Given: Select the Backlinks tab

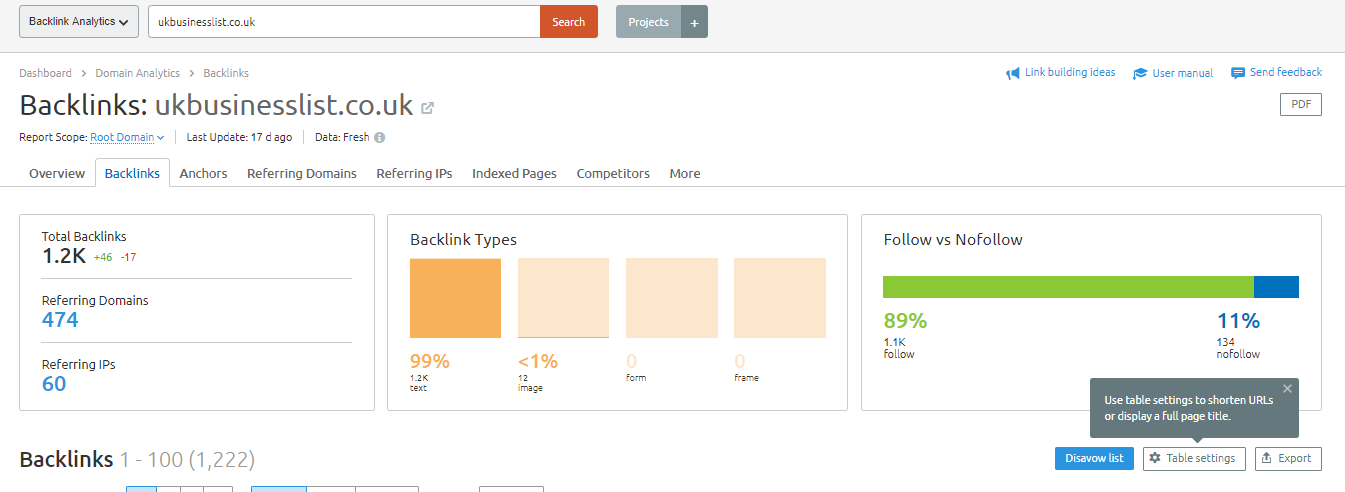Looking at the screenshot, I should point(132,173).
